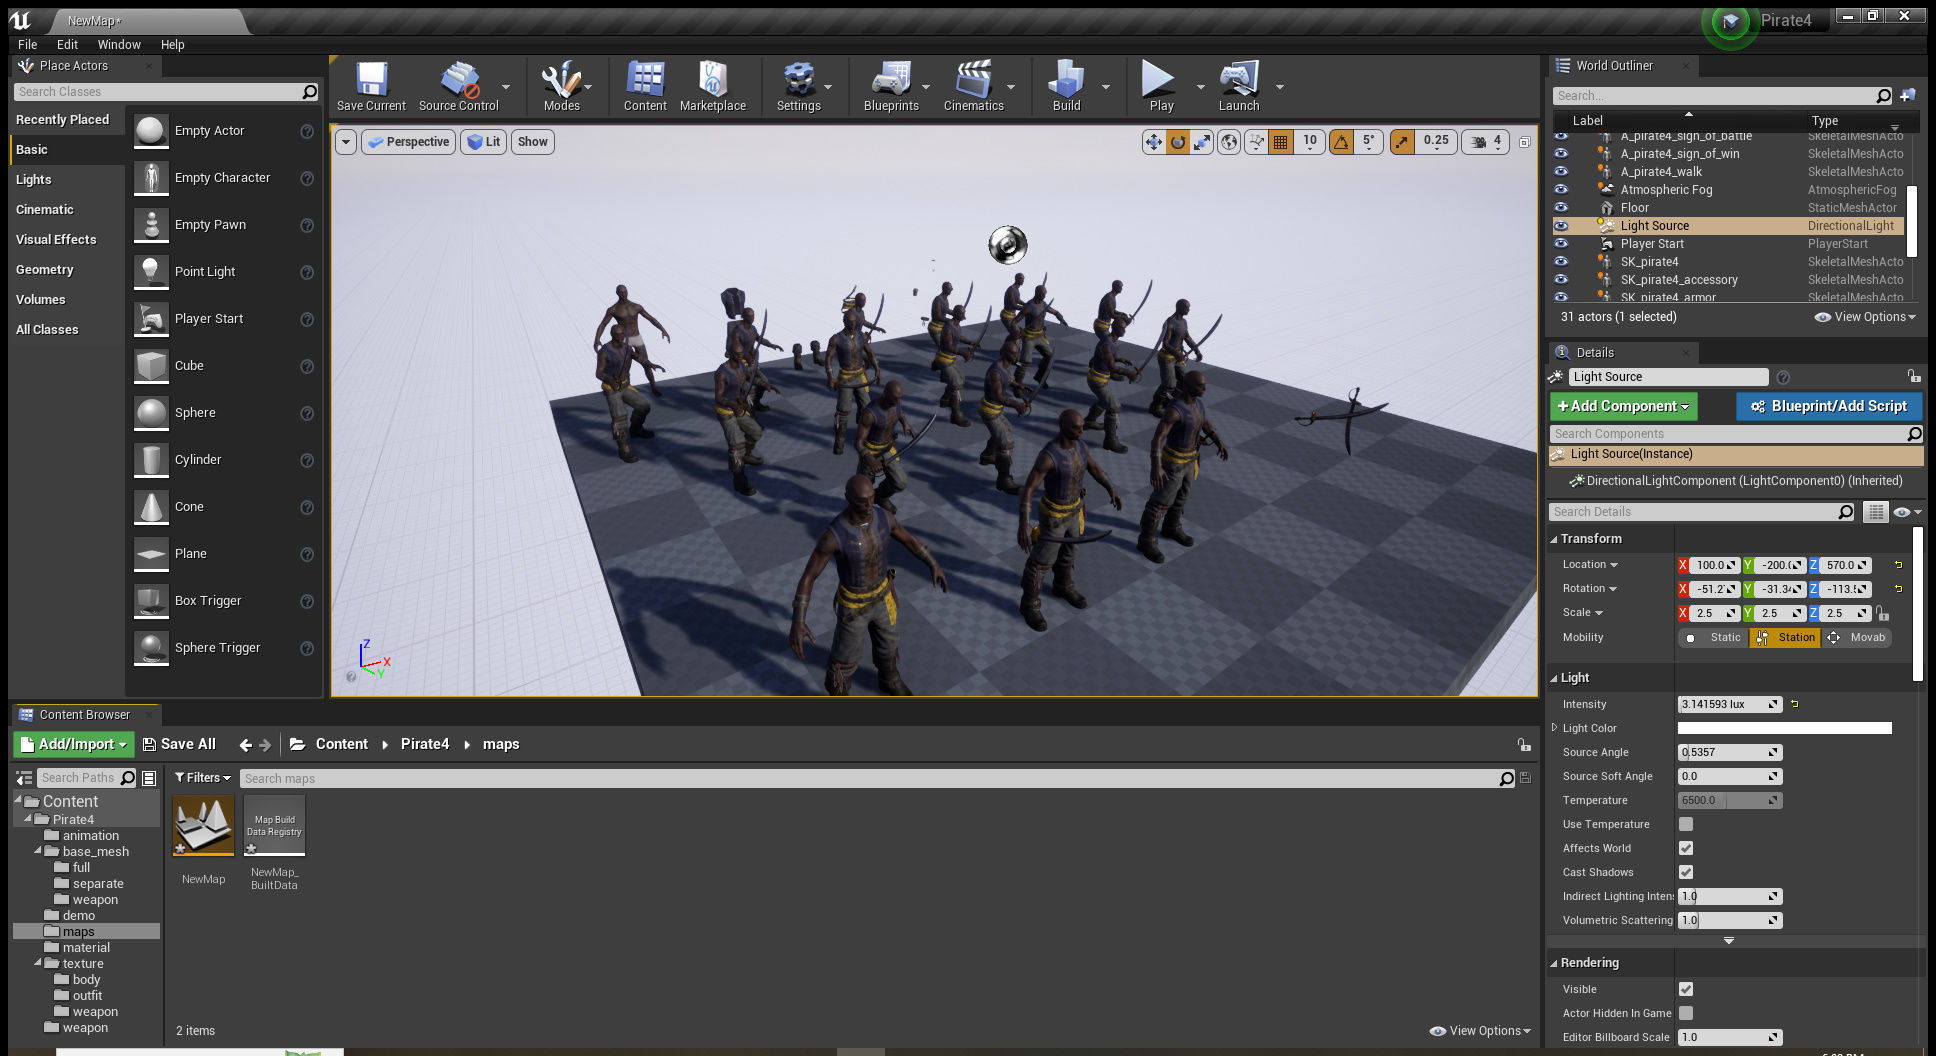Toggle the Affects World checkbox
Viewport: 1936px width, 1056px height.
coord(1686,848)
